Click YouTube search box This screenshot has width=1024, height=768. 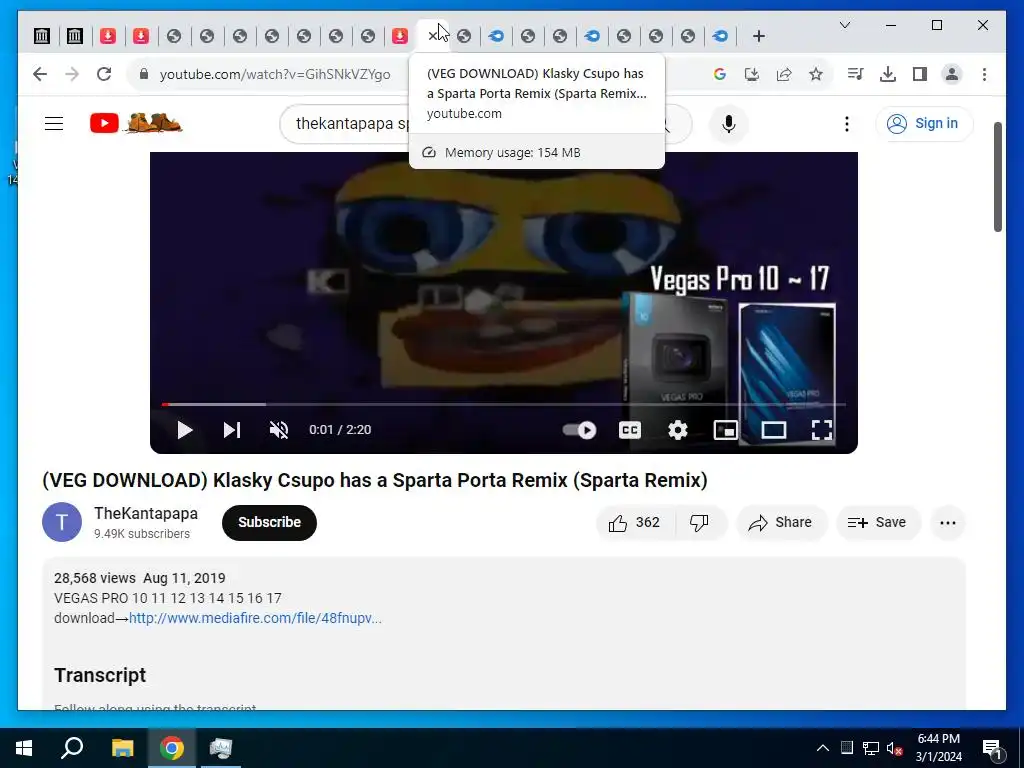(x=353, y=123)
